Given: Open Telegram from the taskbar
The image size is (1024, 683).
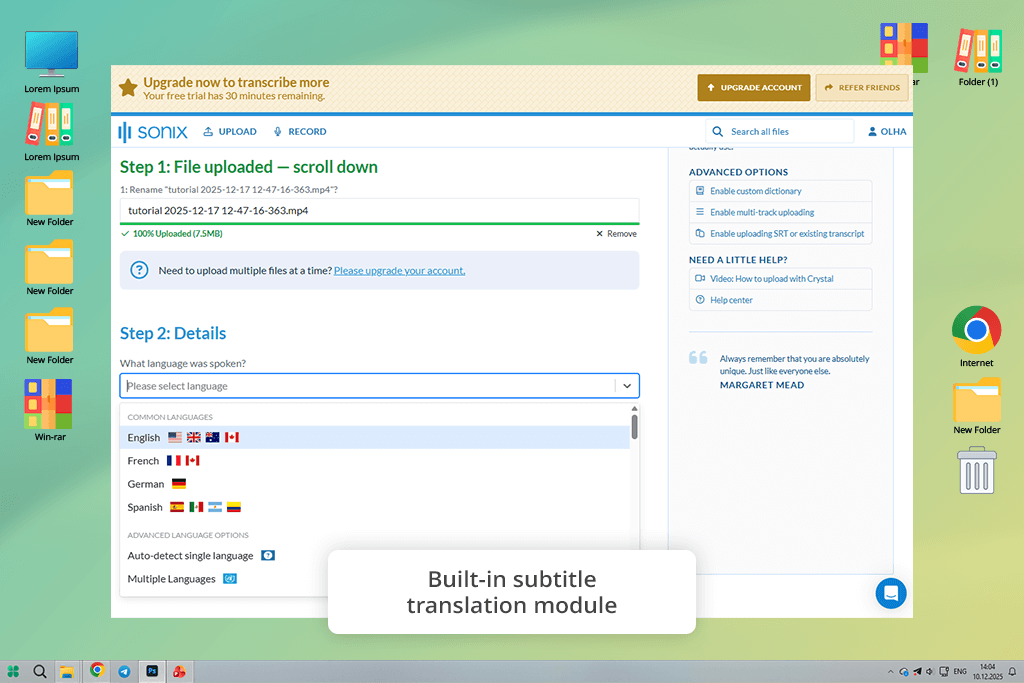Looking at the screenshot, I should point(124,671).
